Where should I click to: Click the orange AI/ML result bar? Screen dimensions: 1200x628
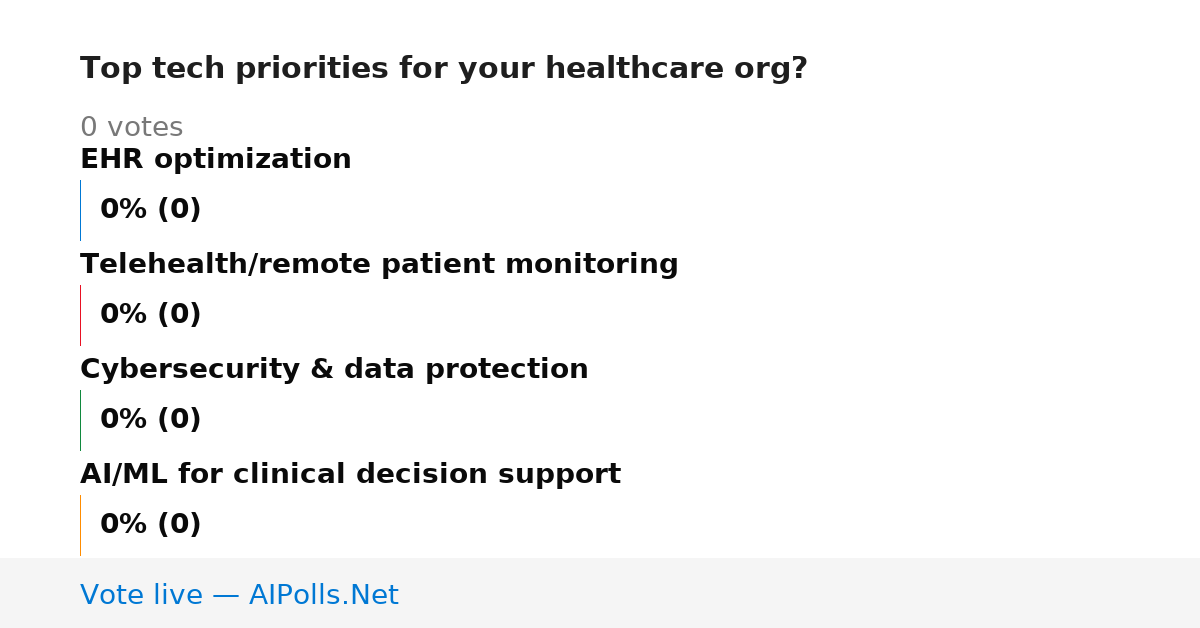pyautogui.click(x=80, y=525)
